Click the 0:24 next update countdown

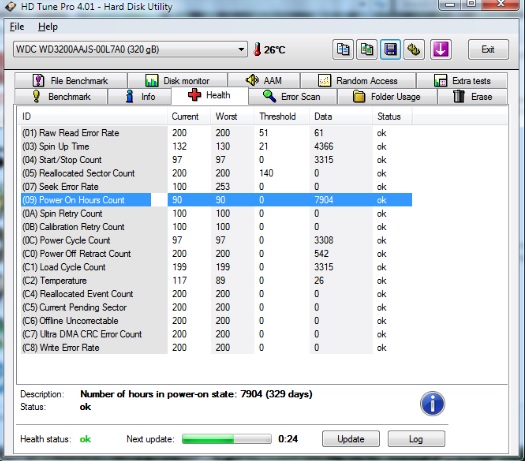(288, 439)
